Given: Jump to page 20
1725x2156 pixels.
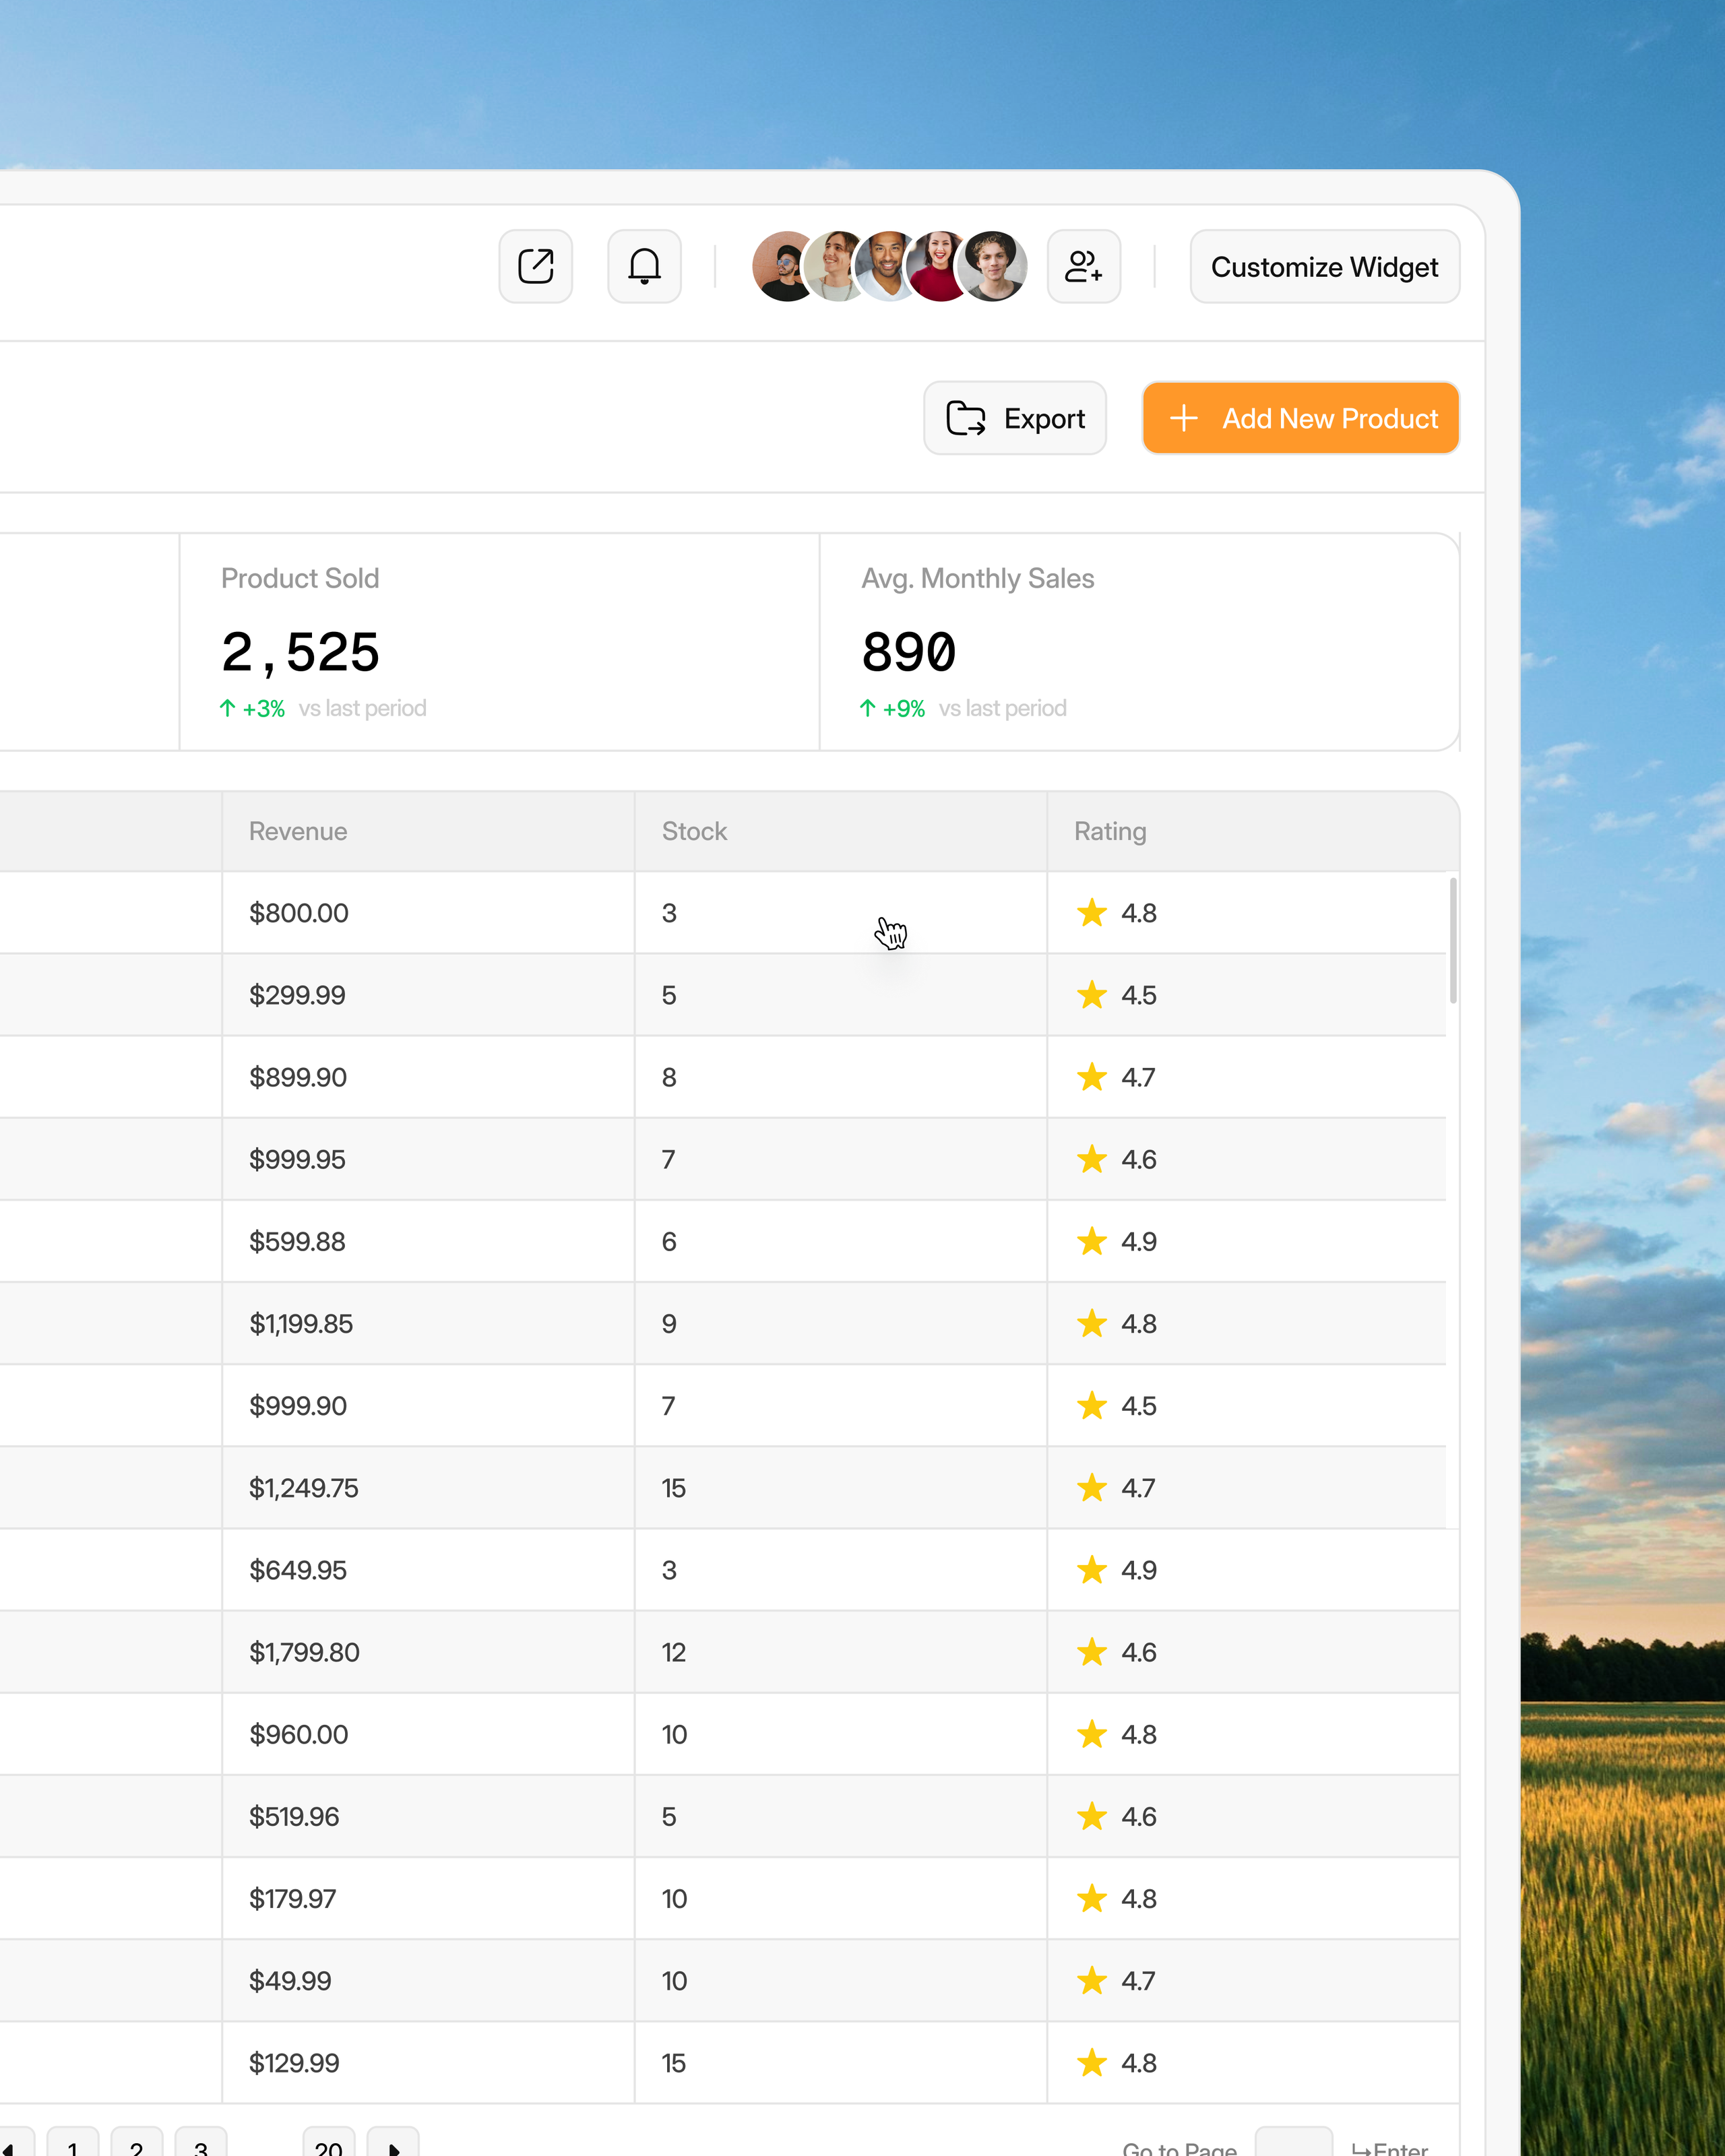Looking at the screenshot, I should 328,2141.
